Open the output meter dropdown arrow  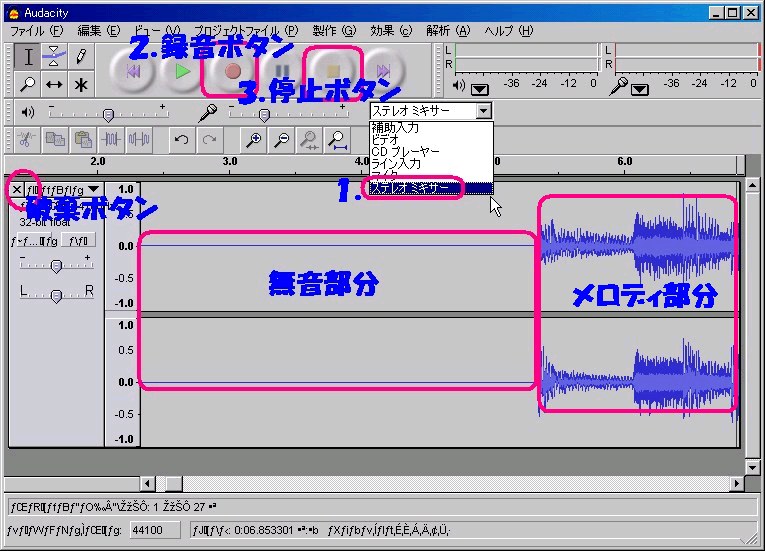coord(480,89)
